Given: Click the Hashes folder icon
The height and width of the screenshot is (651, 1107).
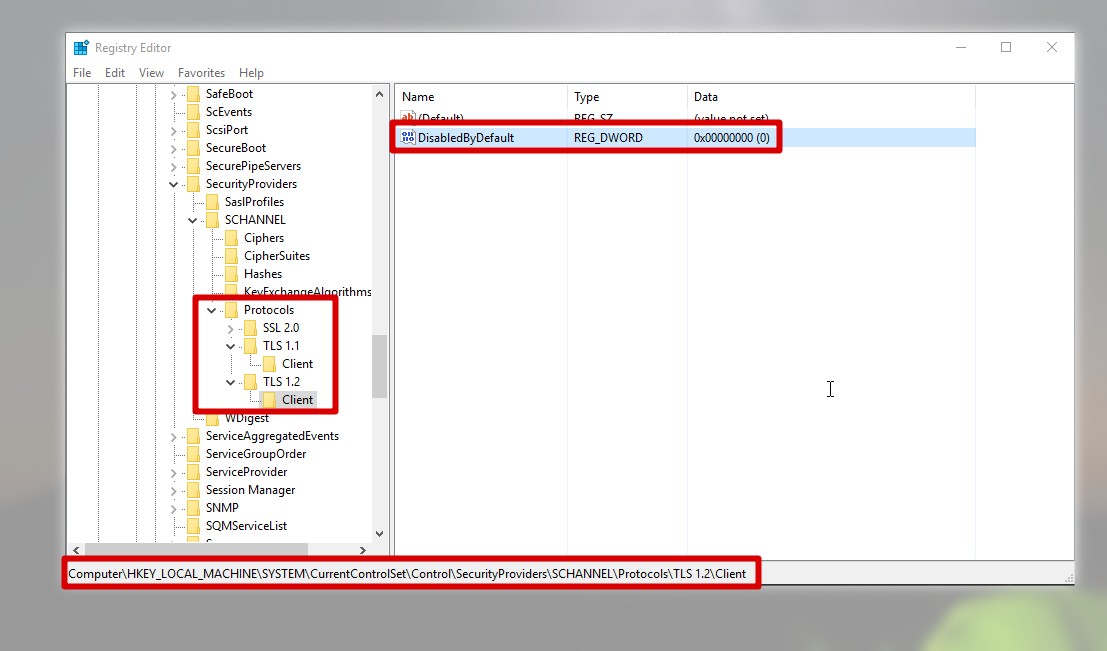Looking at the screenshot, I should [x=232, y=274].
